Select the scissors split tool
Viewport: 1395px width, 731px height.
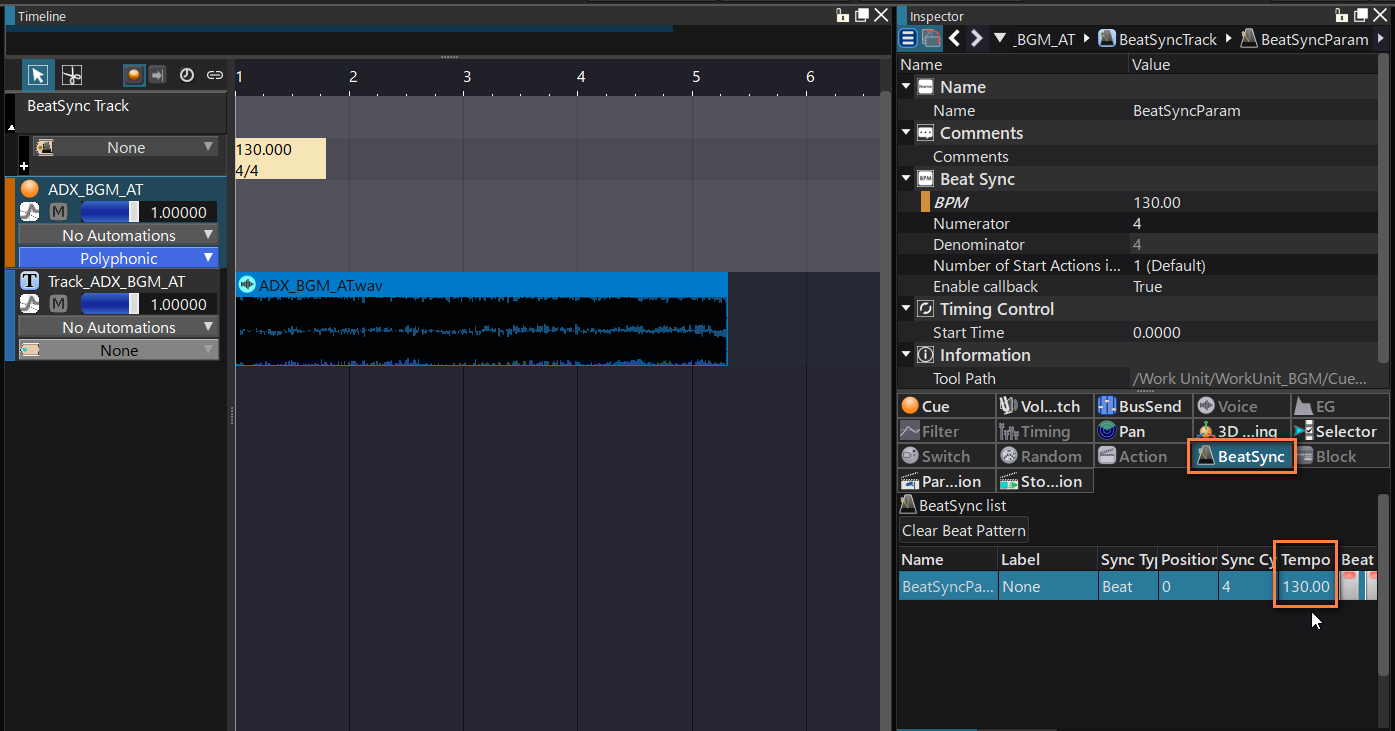pos(71,75)
